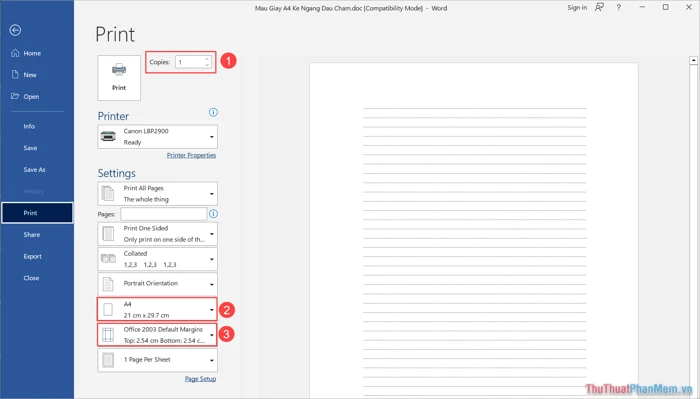
Task: Go to Info in the sidebar
Action: pyautogui.click(x=37, y=126)
